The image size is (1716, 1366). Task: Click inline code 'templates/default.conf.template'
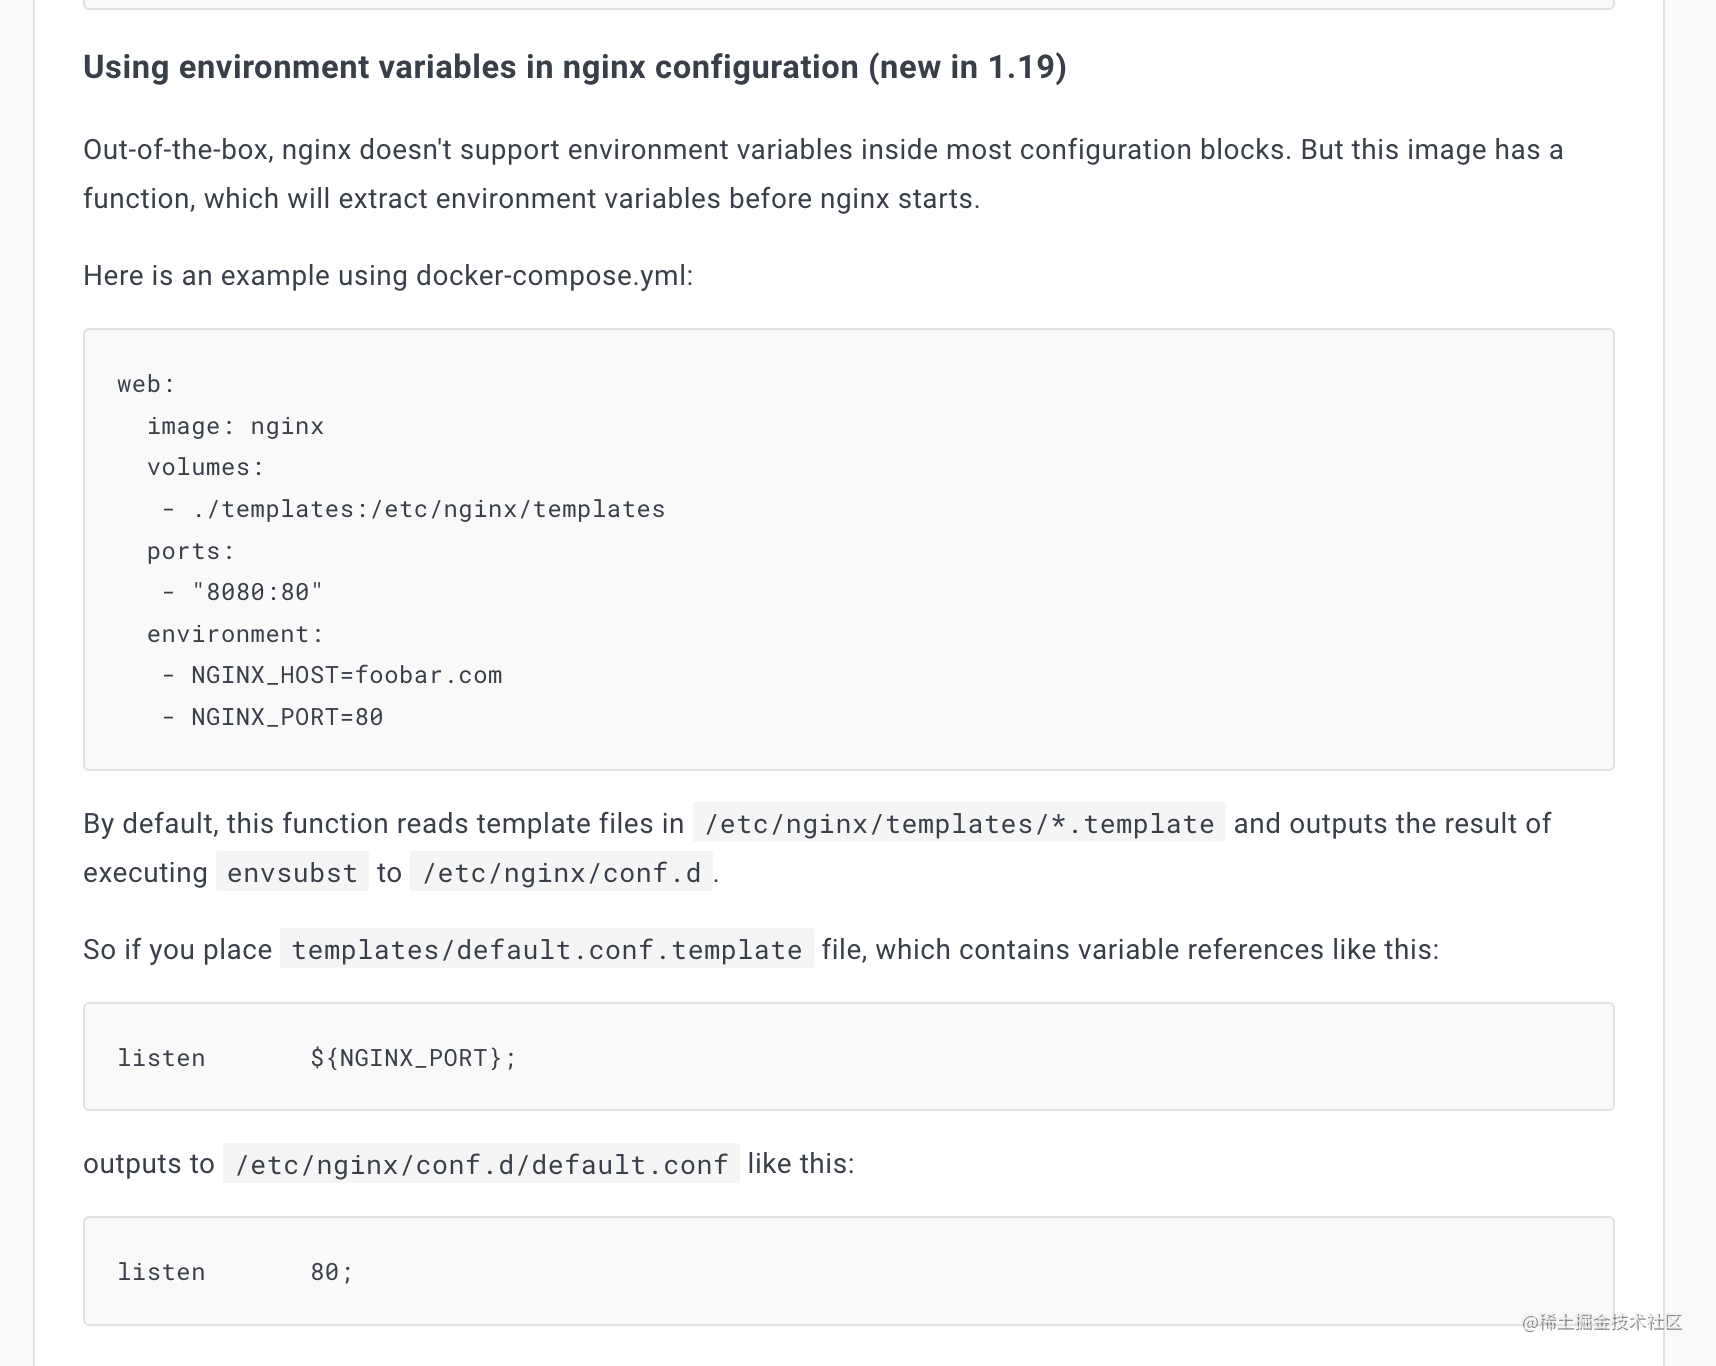(547, 949)
